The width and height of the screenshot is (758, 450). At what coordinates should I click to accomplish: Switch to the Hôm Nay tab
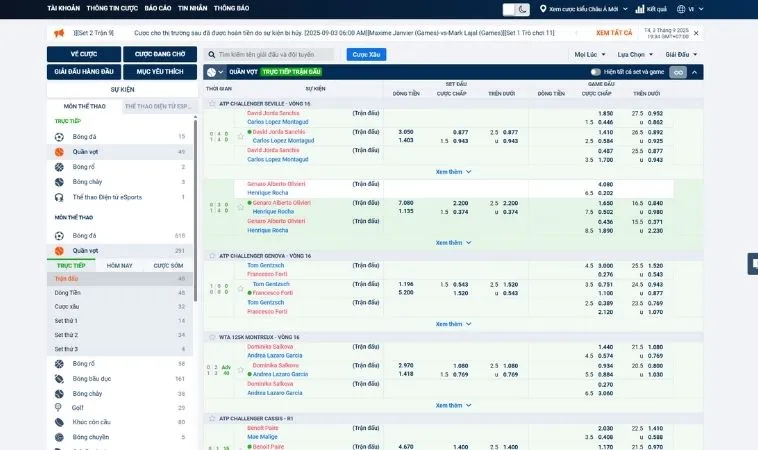coord(120,265)
